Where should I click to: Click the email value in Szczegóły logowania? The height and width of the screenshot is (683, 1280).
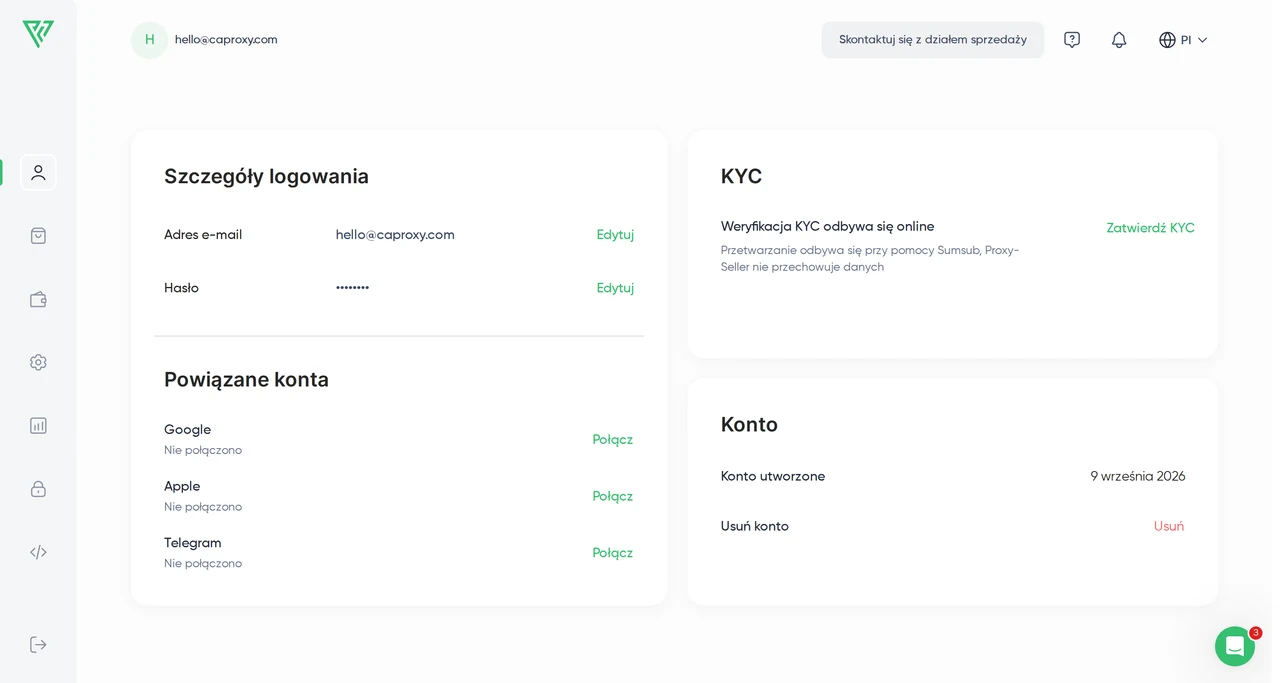coord(395,235)
